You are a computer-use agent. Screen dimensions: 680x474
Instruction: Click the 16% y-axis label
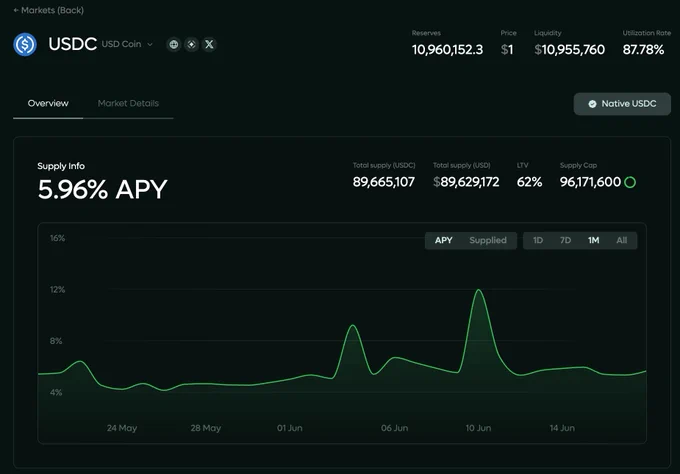(57, 238)
